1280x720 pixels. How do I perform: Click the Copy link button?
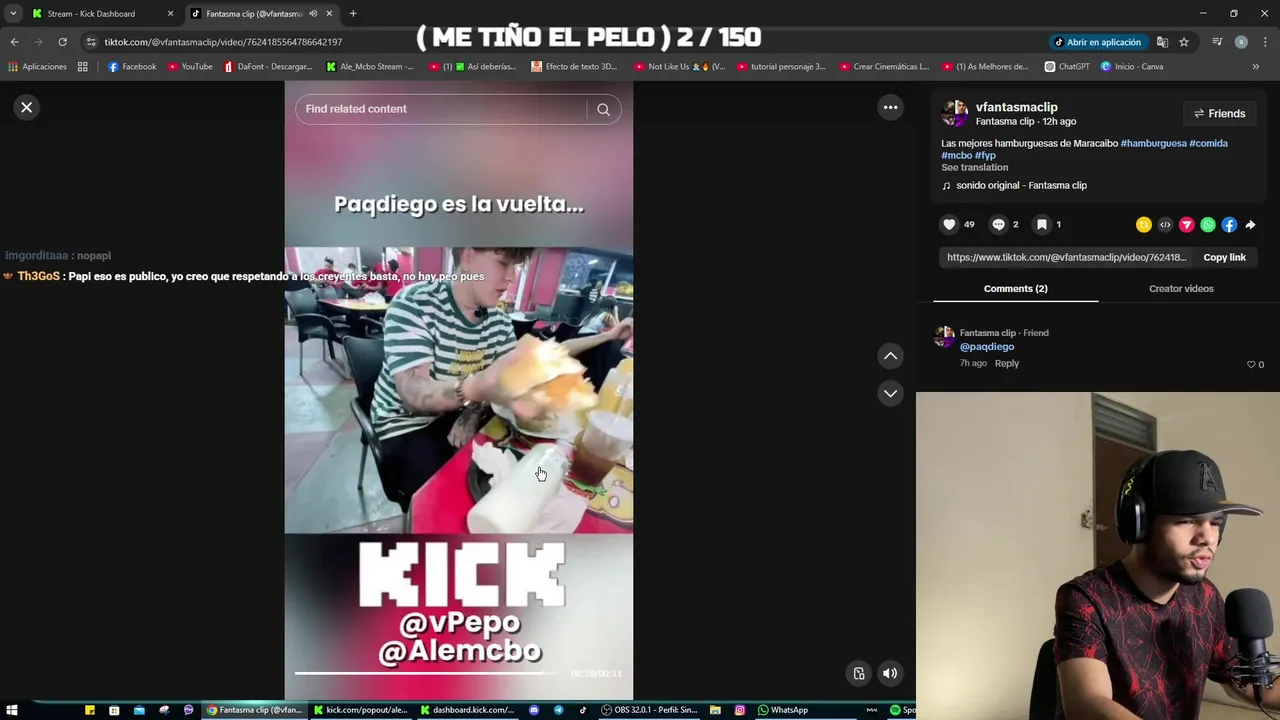pos(1224,258)
